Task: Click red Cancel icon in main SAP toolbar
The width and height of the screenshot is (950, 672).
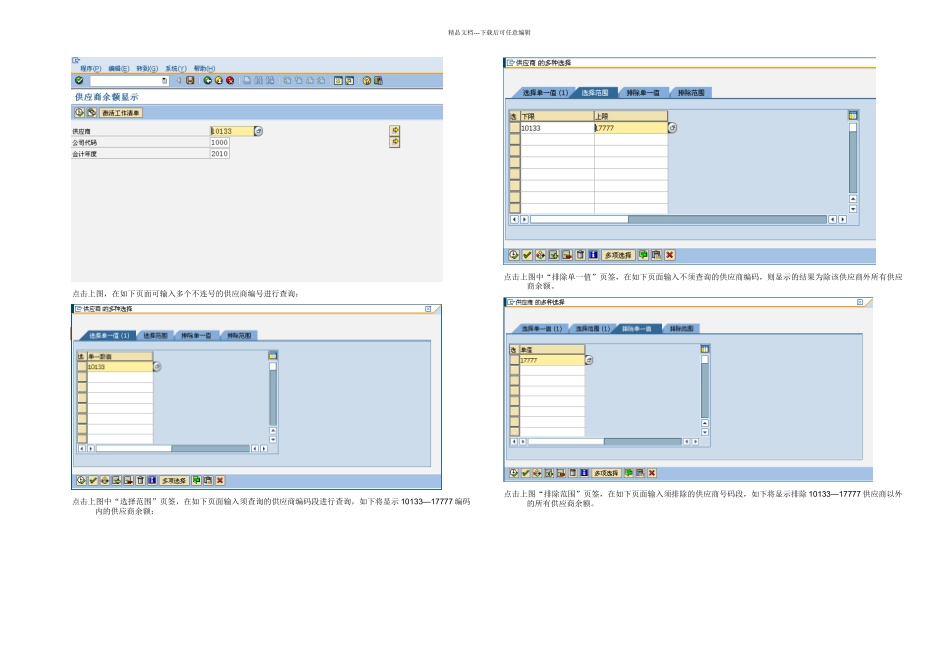Action: pos(230,81)
